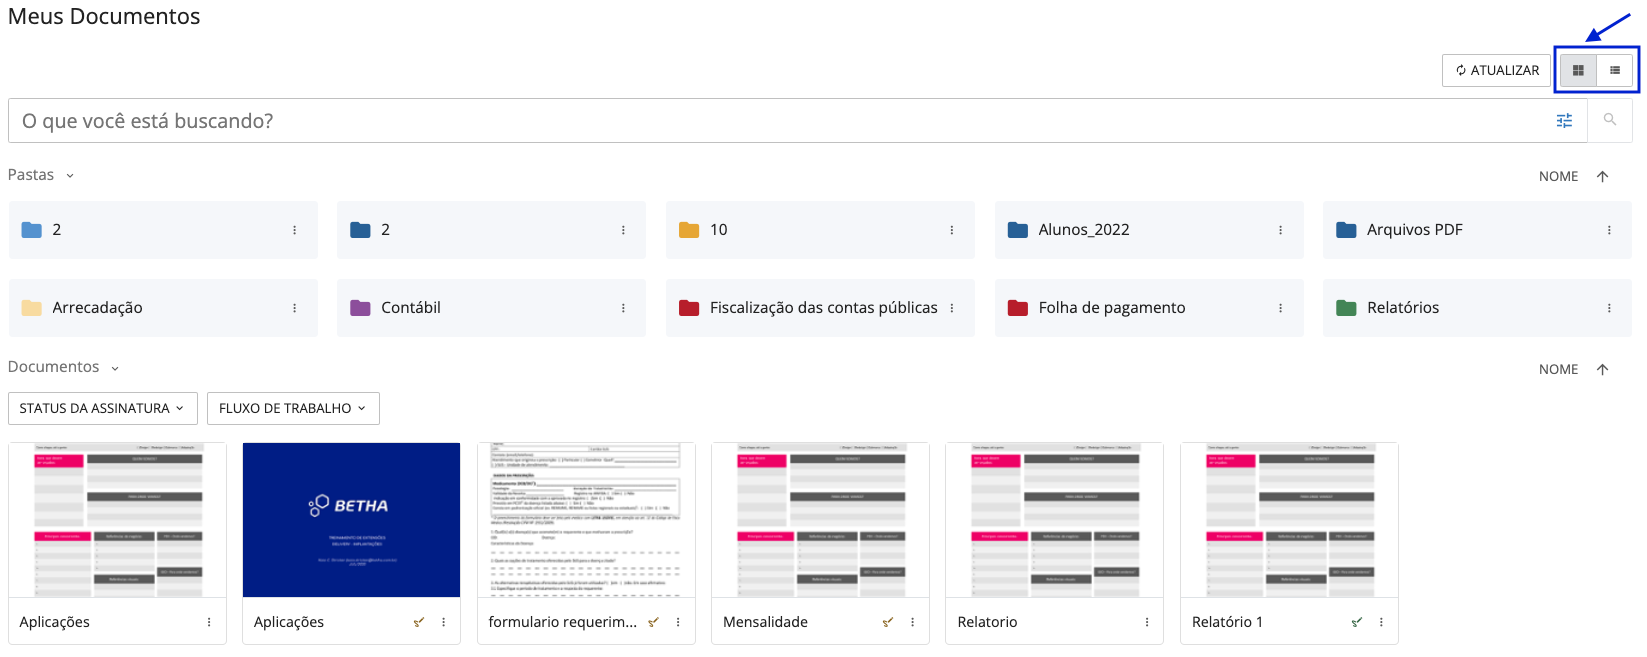Screen dimensions: 1647x657
Task: Open the Contábil purple folder
Action: [x=410, y=308]
